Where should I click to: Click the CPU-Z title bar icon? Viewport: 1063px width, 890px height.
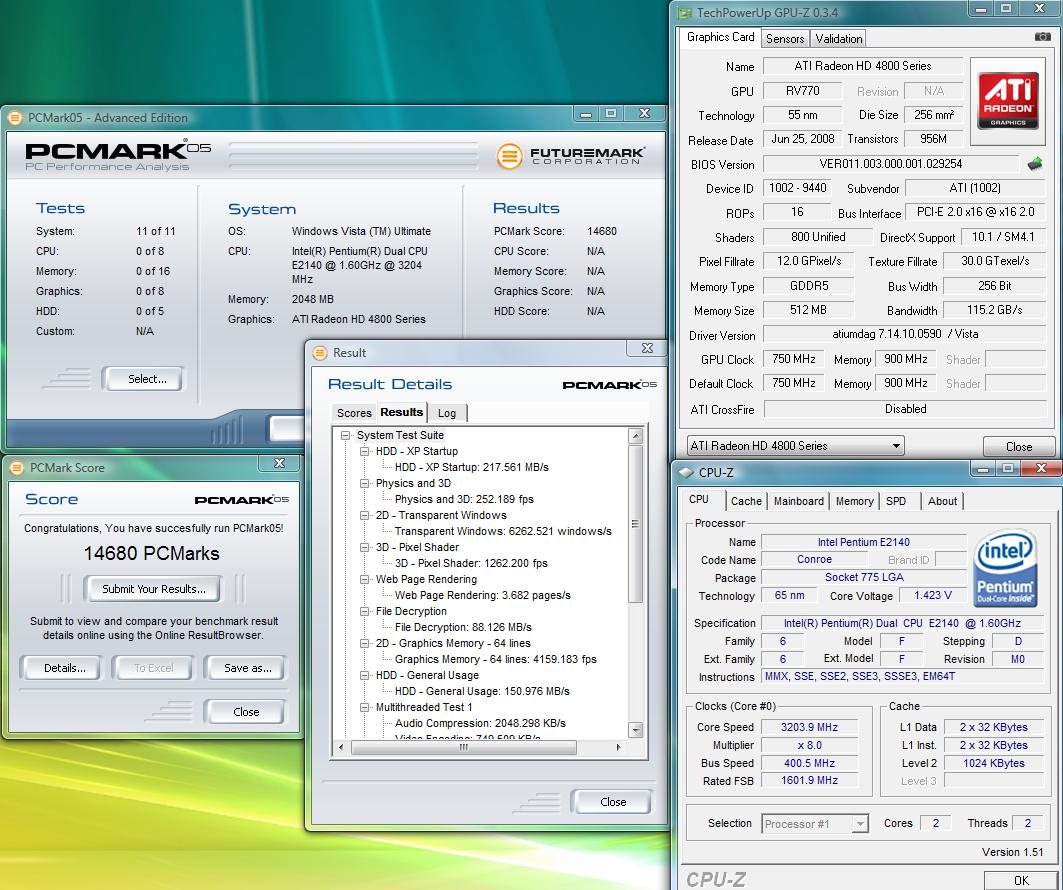pos(686,472)
